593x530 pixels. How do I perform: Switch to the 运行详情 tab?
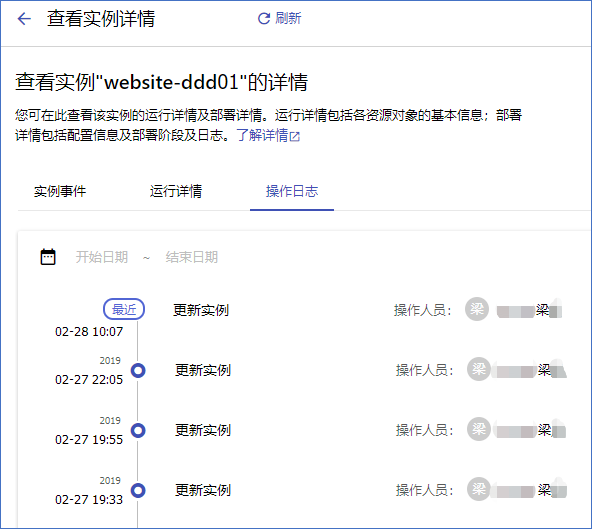click(176, 191)
